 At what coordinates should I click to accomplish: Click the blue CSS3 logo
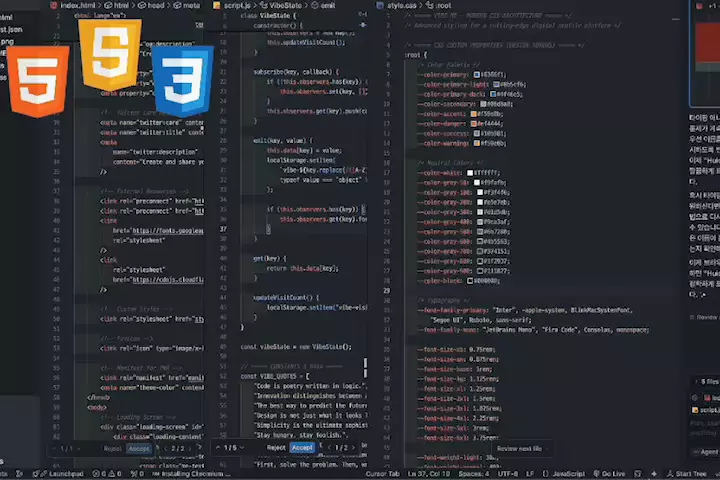183,81
